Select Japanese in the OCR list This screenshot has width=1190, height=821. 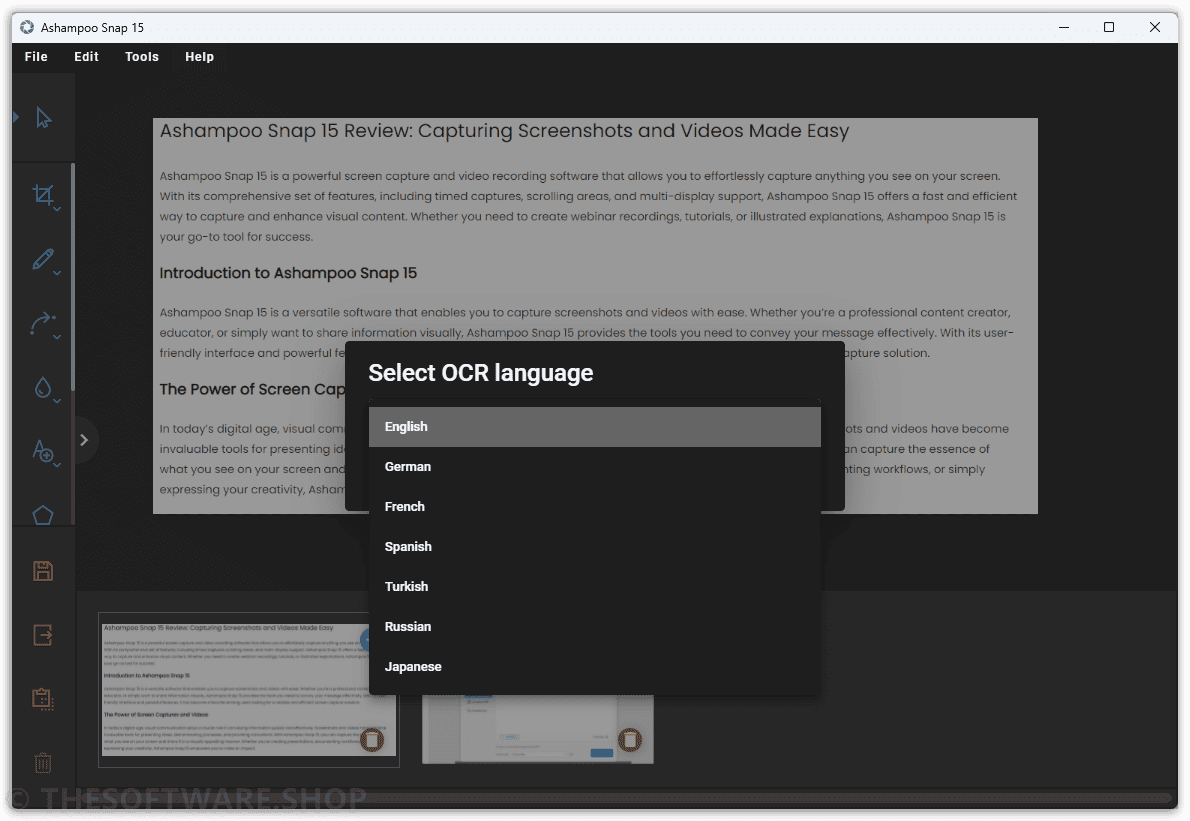click(x=594, y=666)
